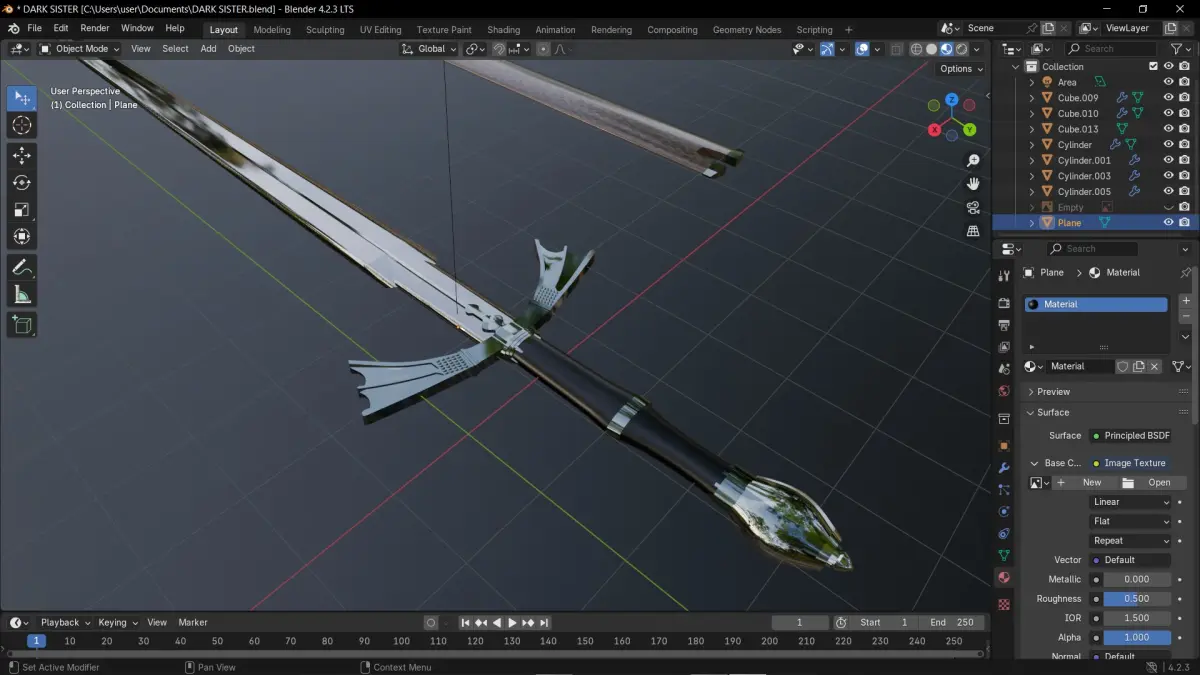This screenshot has width=1200, height=675.
Task: Choose the Rotate tool
Action: pos(22,182)
